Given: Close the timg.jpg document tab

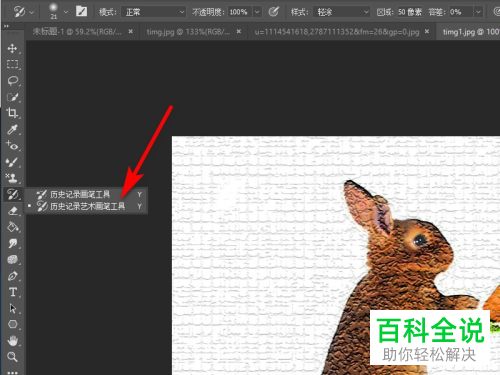Looking at the screenshot, I should [239, 31].
